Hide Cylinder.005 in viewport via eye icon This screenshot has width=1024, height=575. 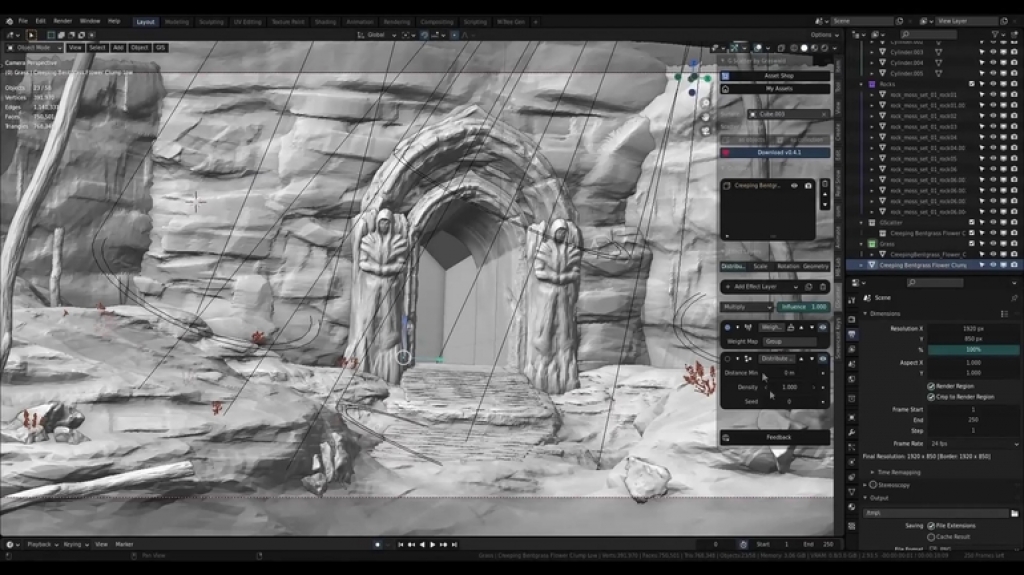[993, 74]
